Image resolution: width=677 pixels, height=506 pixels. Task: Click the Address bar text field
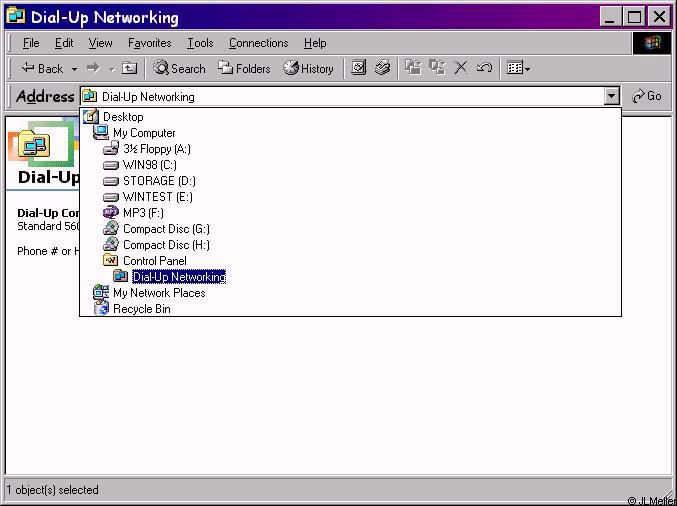[342, 96]
